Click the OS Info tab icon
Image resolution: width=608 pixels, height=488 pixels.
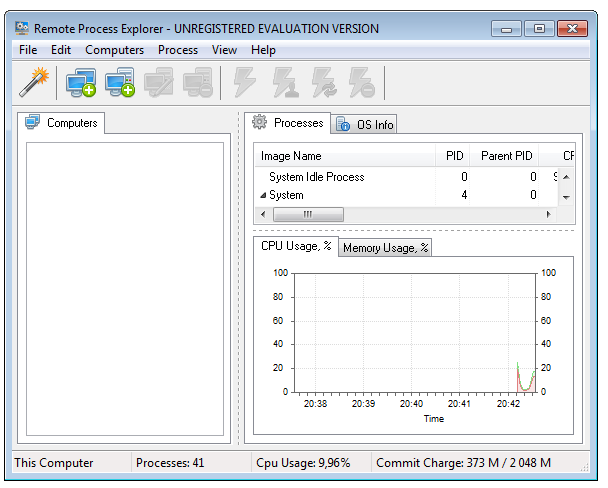click(342, 124)
